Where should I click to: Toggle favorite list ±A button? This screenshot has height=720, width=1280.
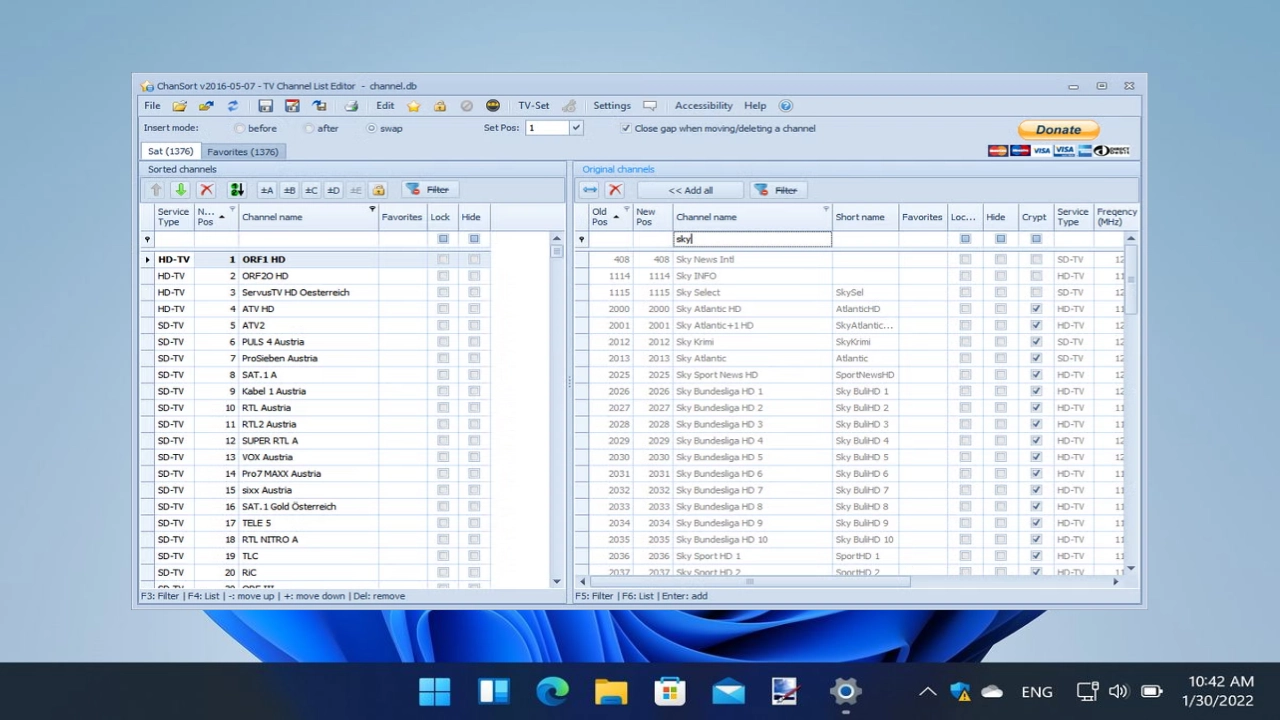click(266, 190)
